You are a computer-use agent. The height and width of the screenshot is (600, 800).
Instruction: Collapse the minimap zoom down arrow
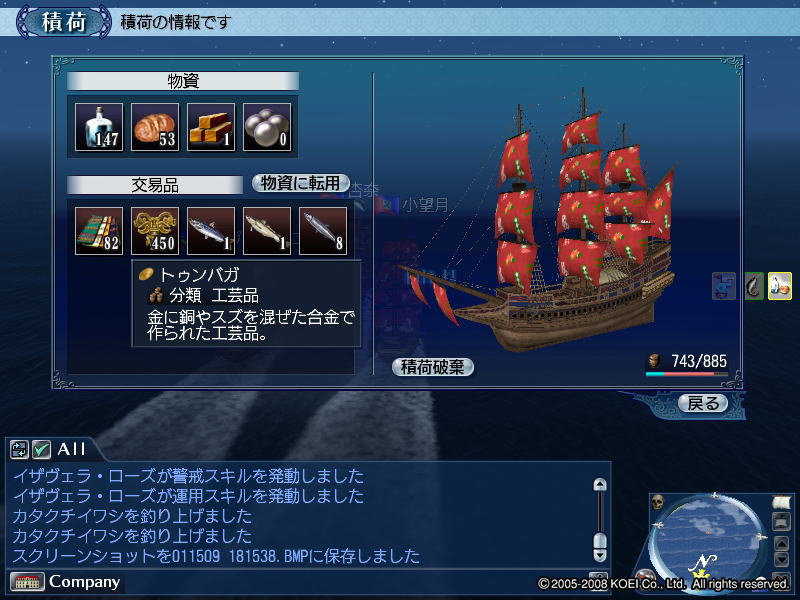[782, 560]
